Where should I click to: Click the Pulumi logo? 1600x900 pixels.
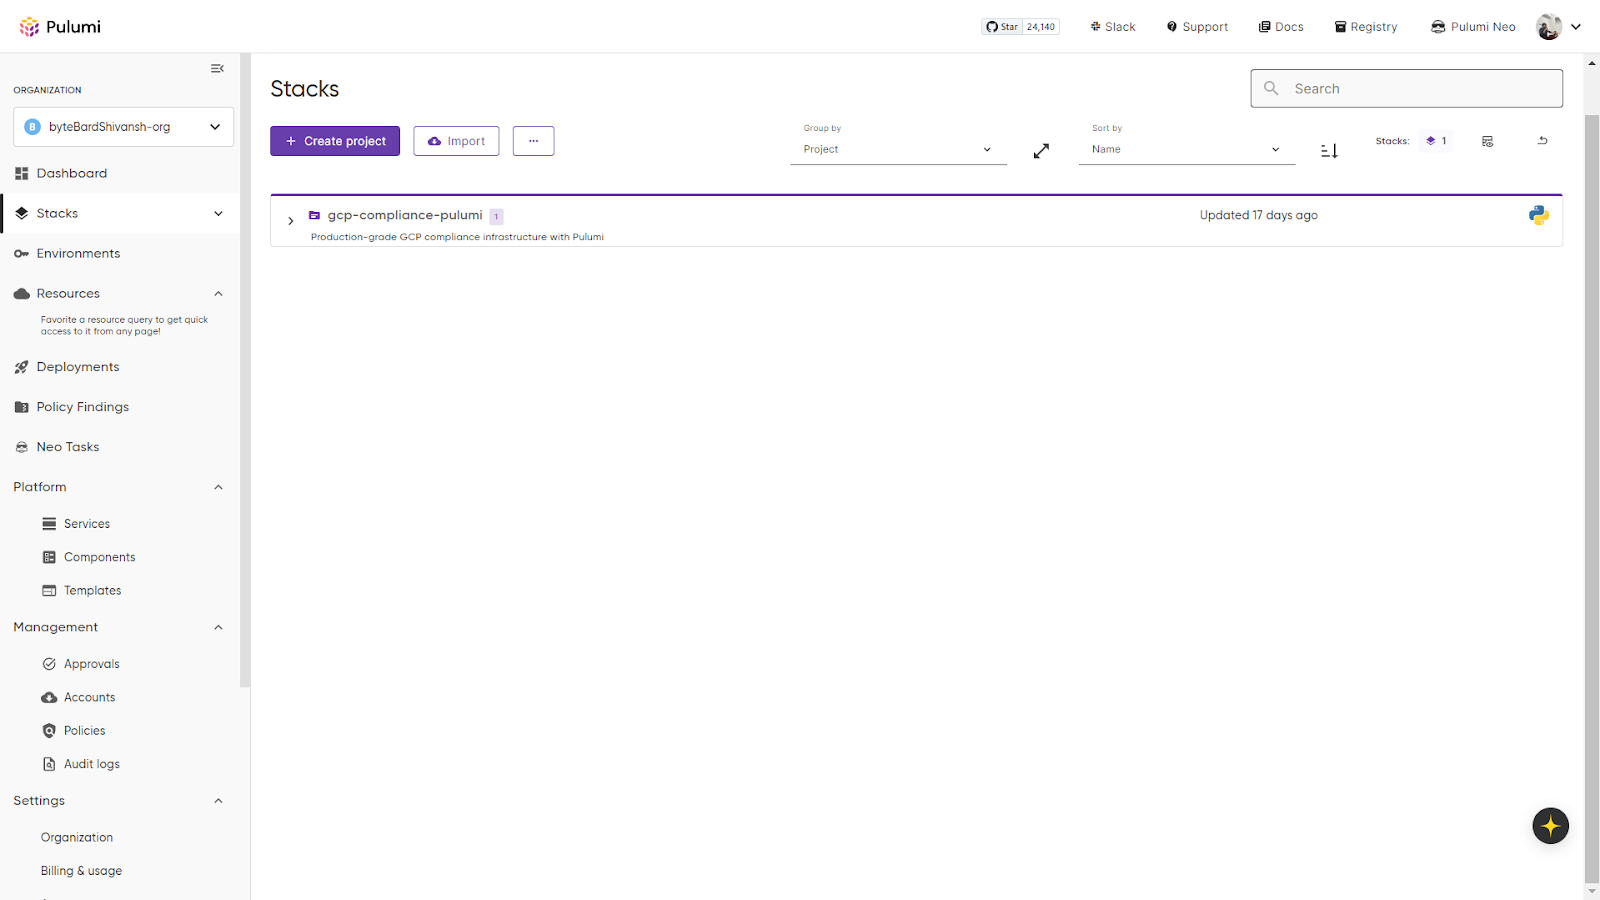(x=60, y=27)
